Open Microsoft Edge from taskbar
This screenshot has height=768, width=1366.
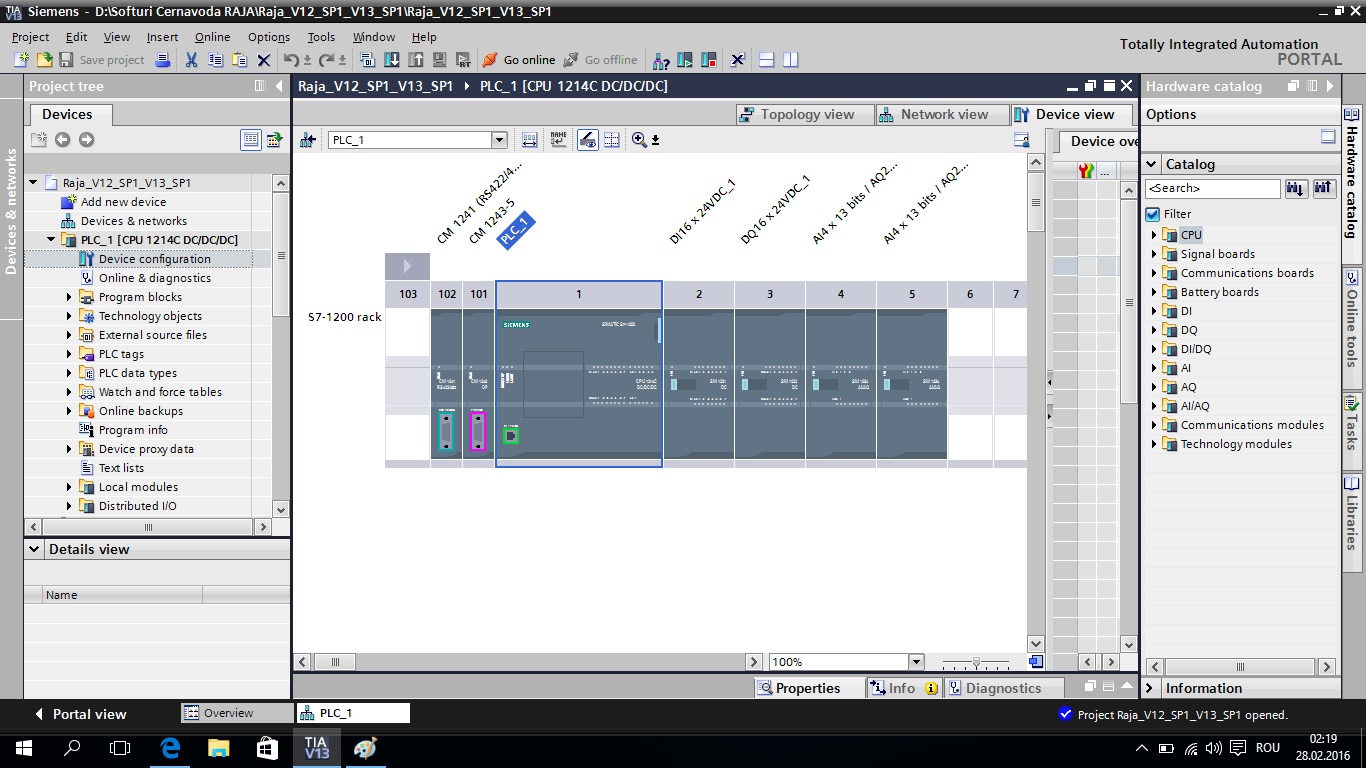pyautogui.click(x=169, y=747)
